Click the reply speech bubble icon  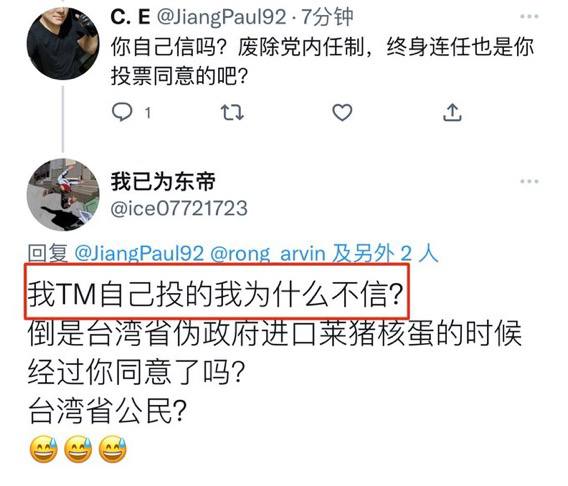point(122,112)
